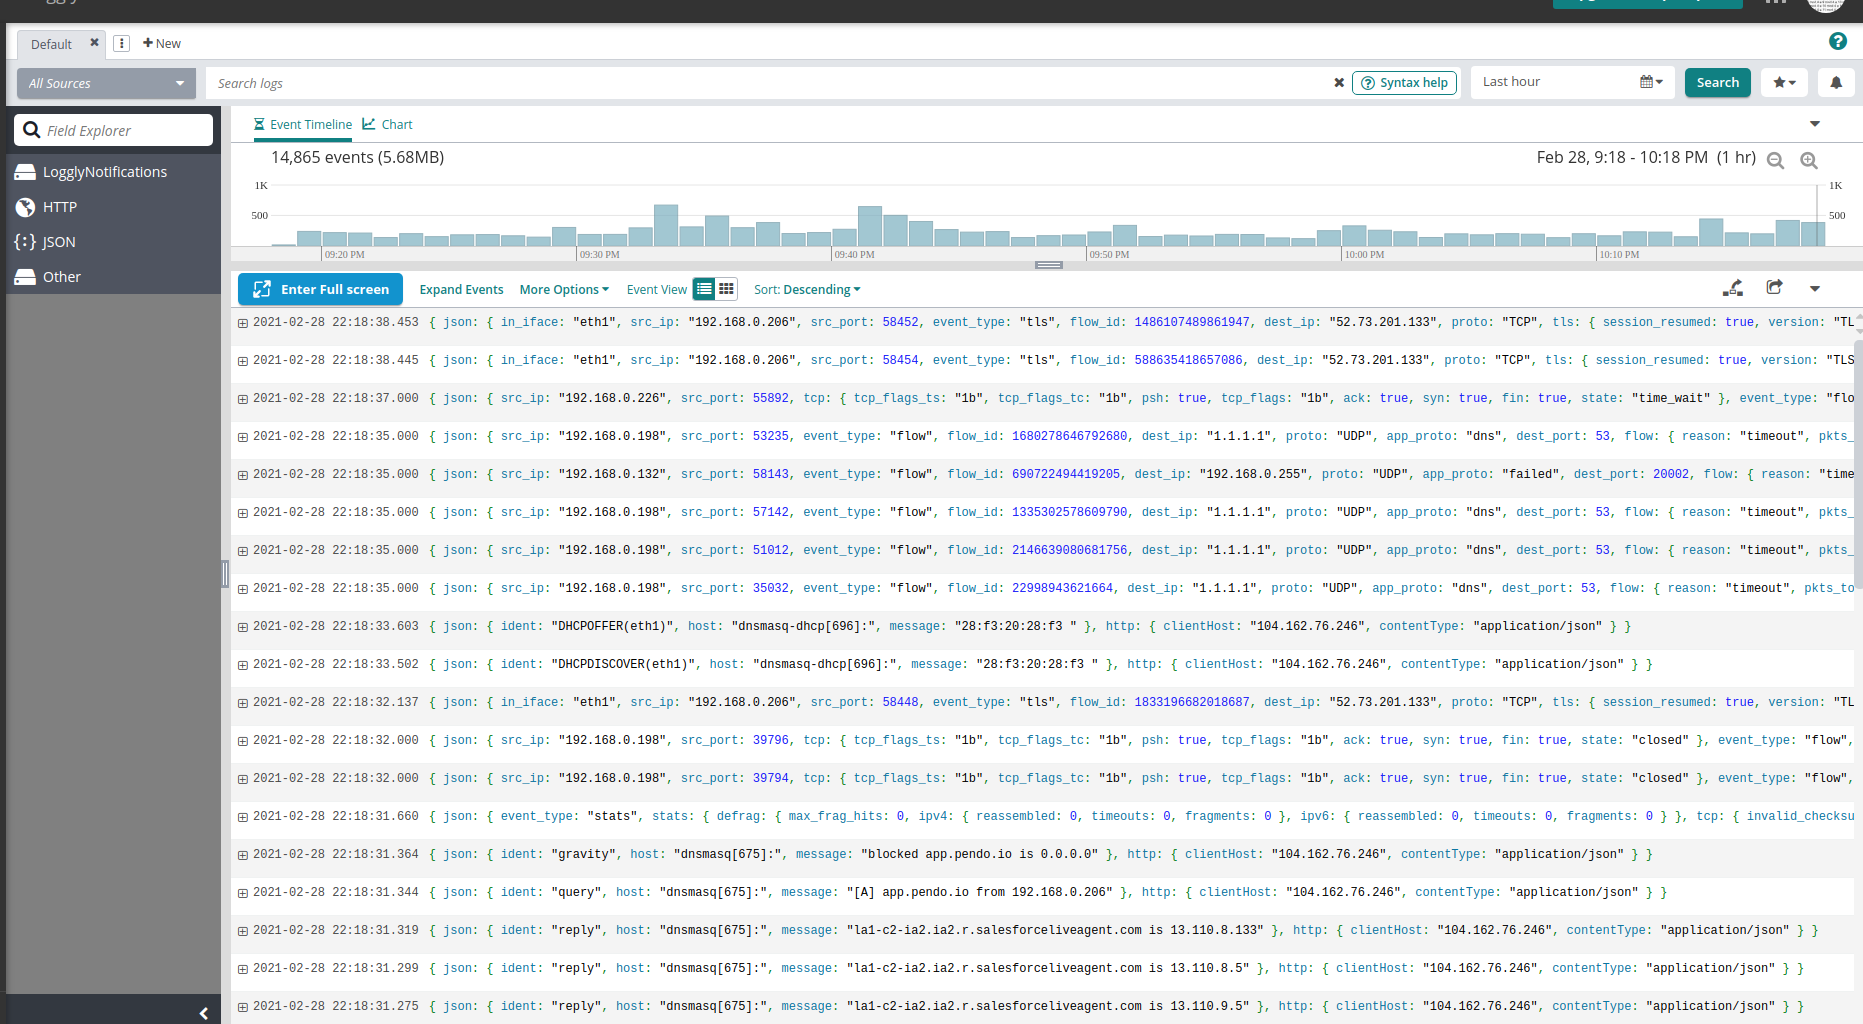
Task: Click Expand Events
Action: pos(461,289)
